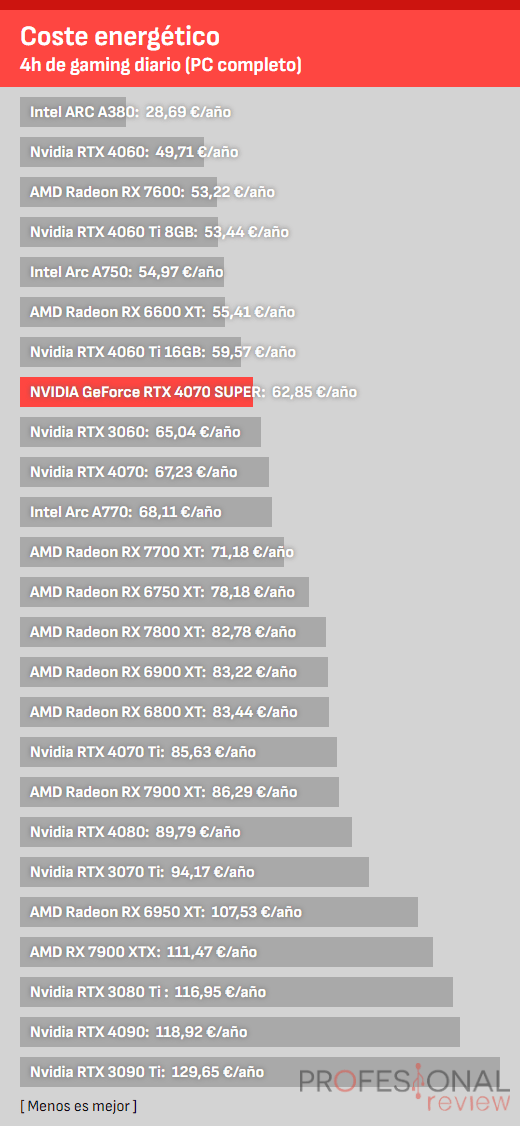
Task: Click the Intel ARC A380 bar
Action: click(x=73, y=112)
